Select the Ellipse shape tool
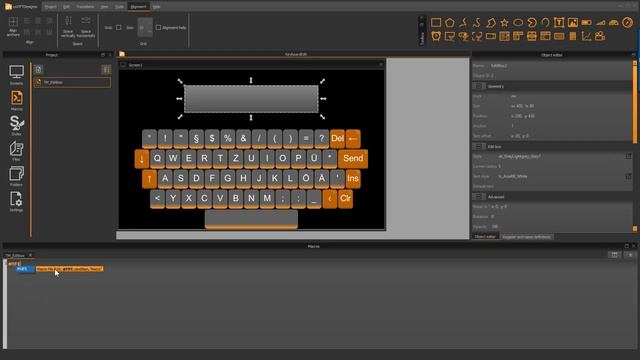This screenshot has height=360, width=640. pyautogui.click(x=518, y=22)
